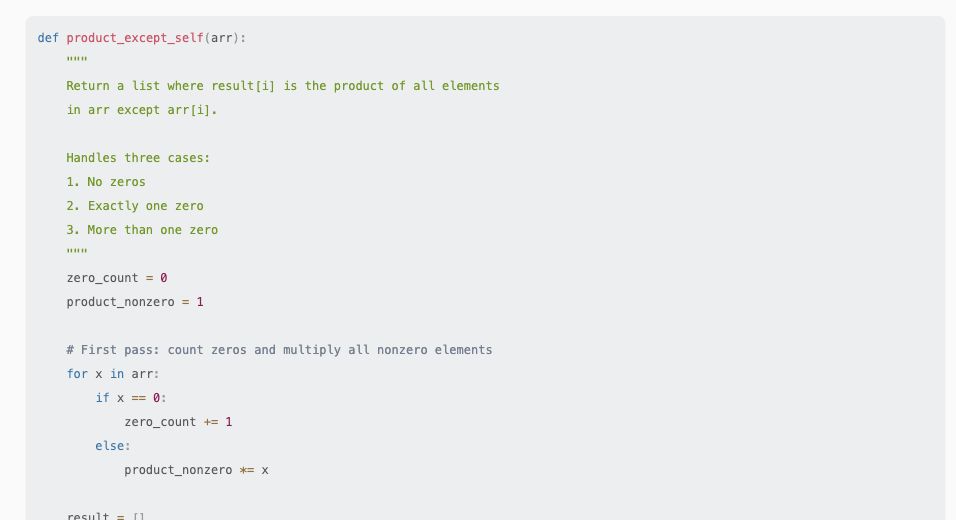The width and height of the screenshot is (956, 520).
Task: Click the 'zero_count = 0' assignment line
Action: pos(117,278)
